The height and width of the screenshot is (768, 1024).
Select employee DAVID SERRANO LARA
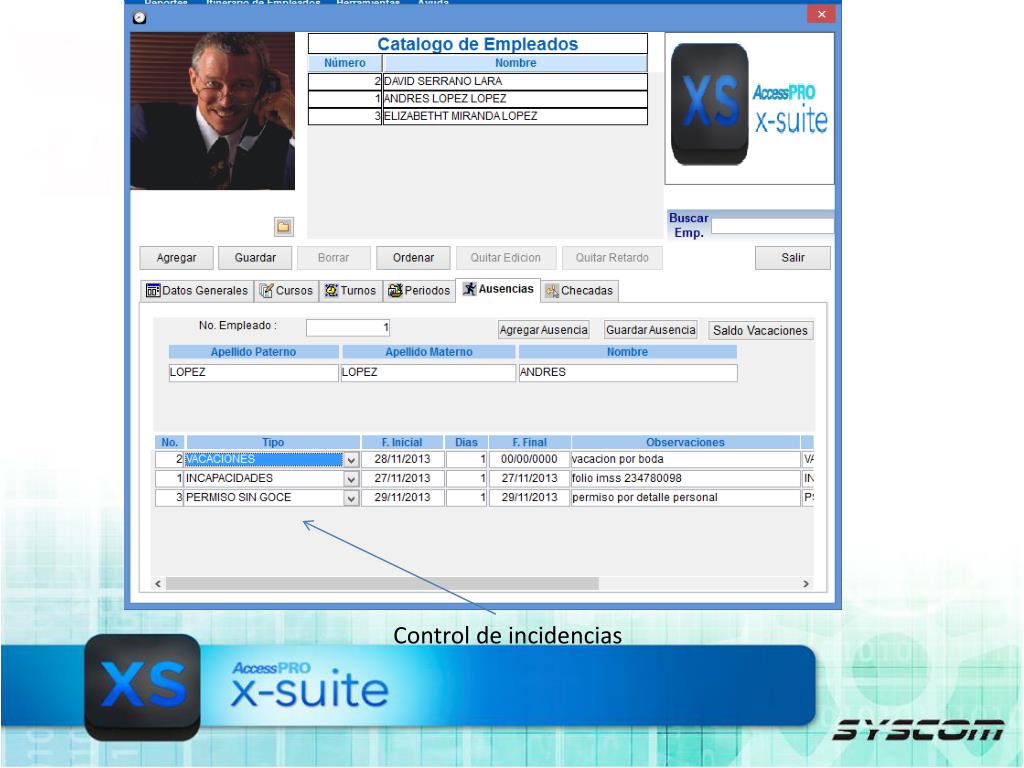477,81
